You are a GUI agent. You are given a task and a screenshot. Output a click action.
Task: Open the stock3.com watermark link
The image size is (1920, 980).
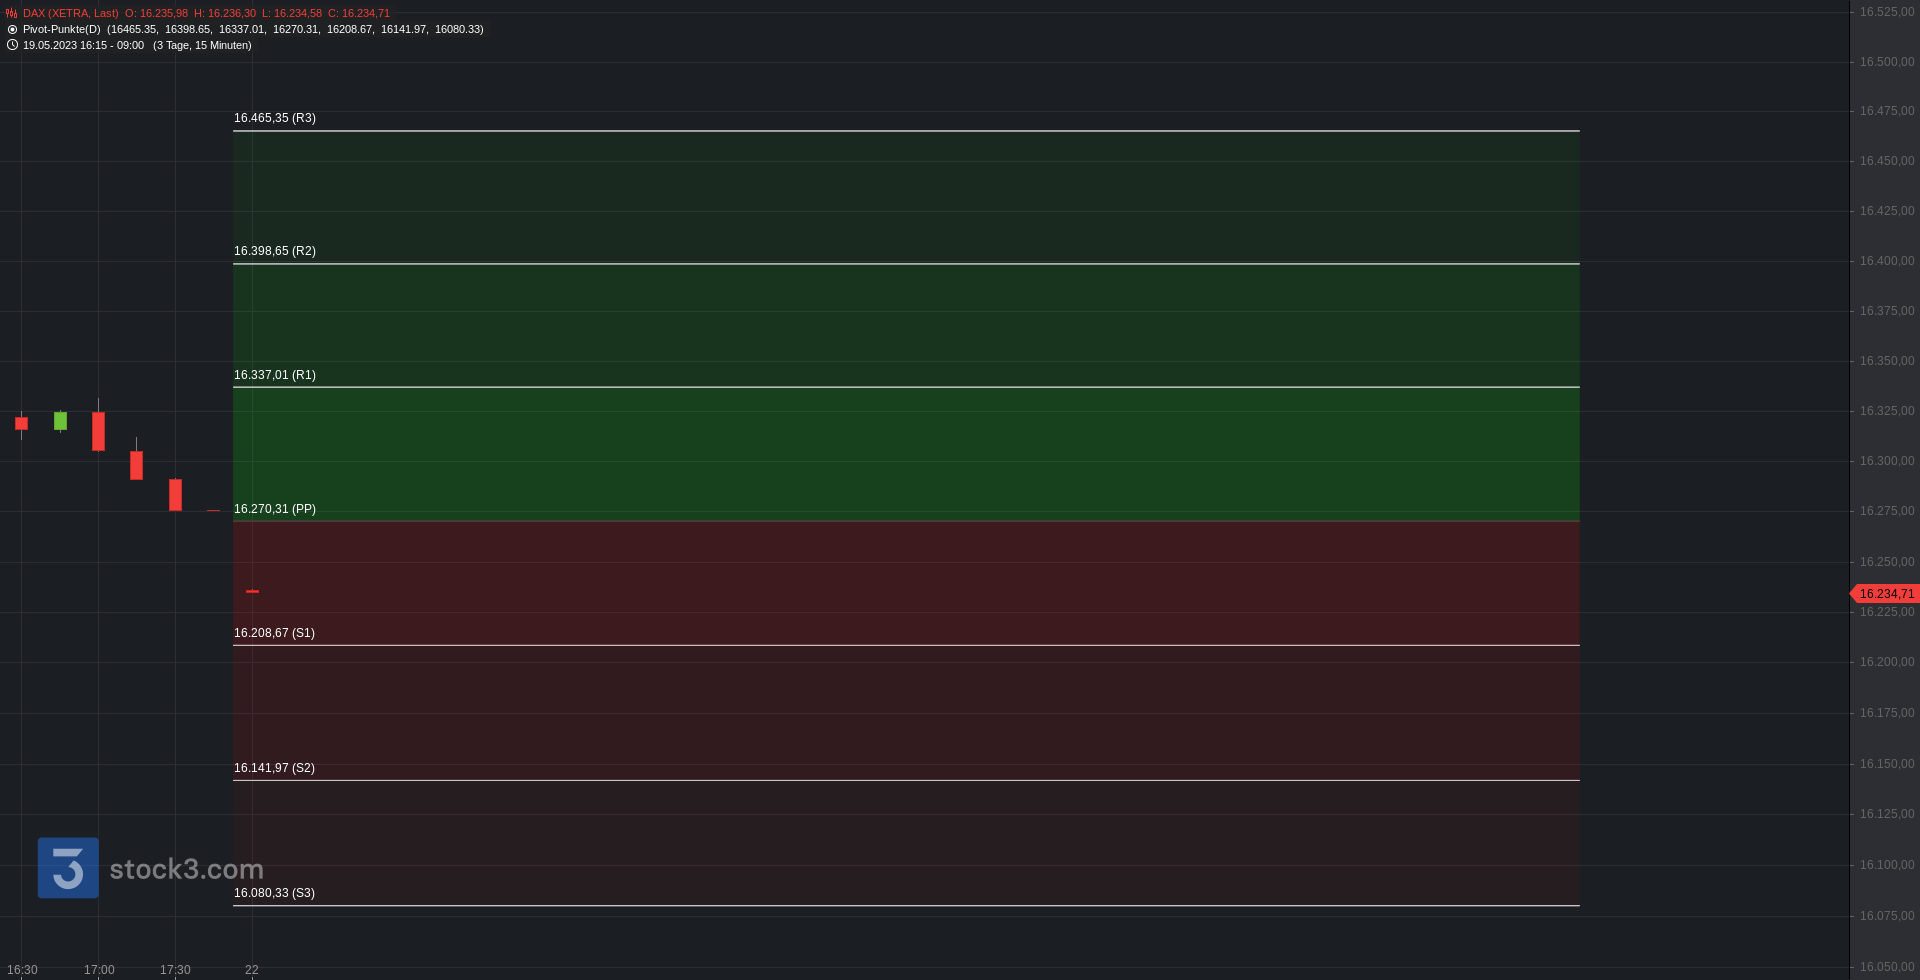pyautogui.click(x=186, y=869)
